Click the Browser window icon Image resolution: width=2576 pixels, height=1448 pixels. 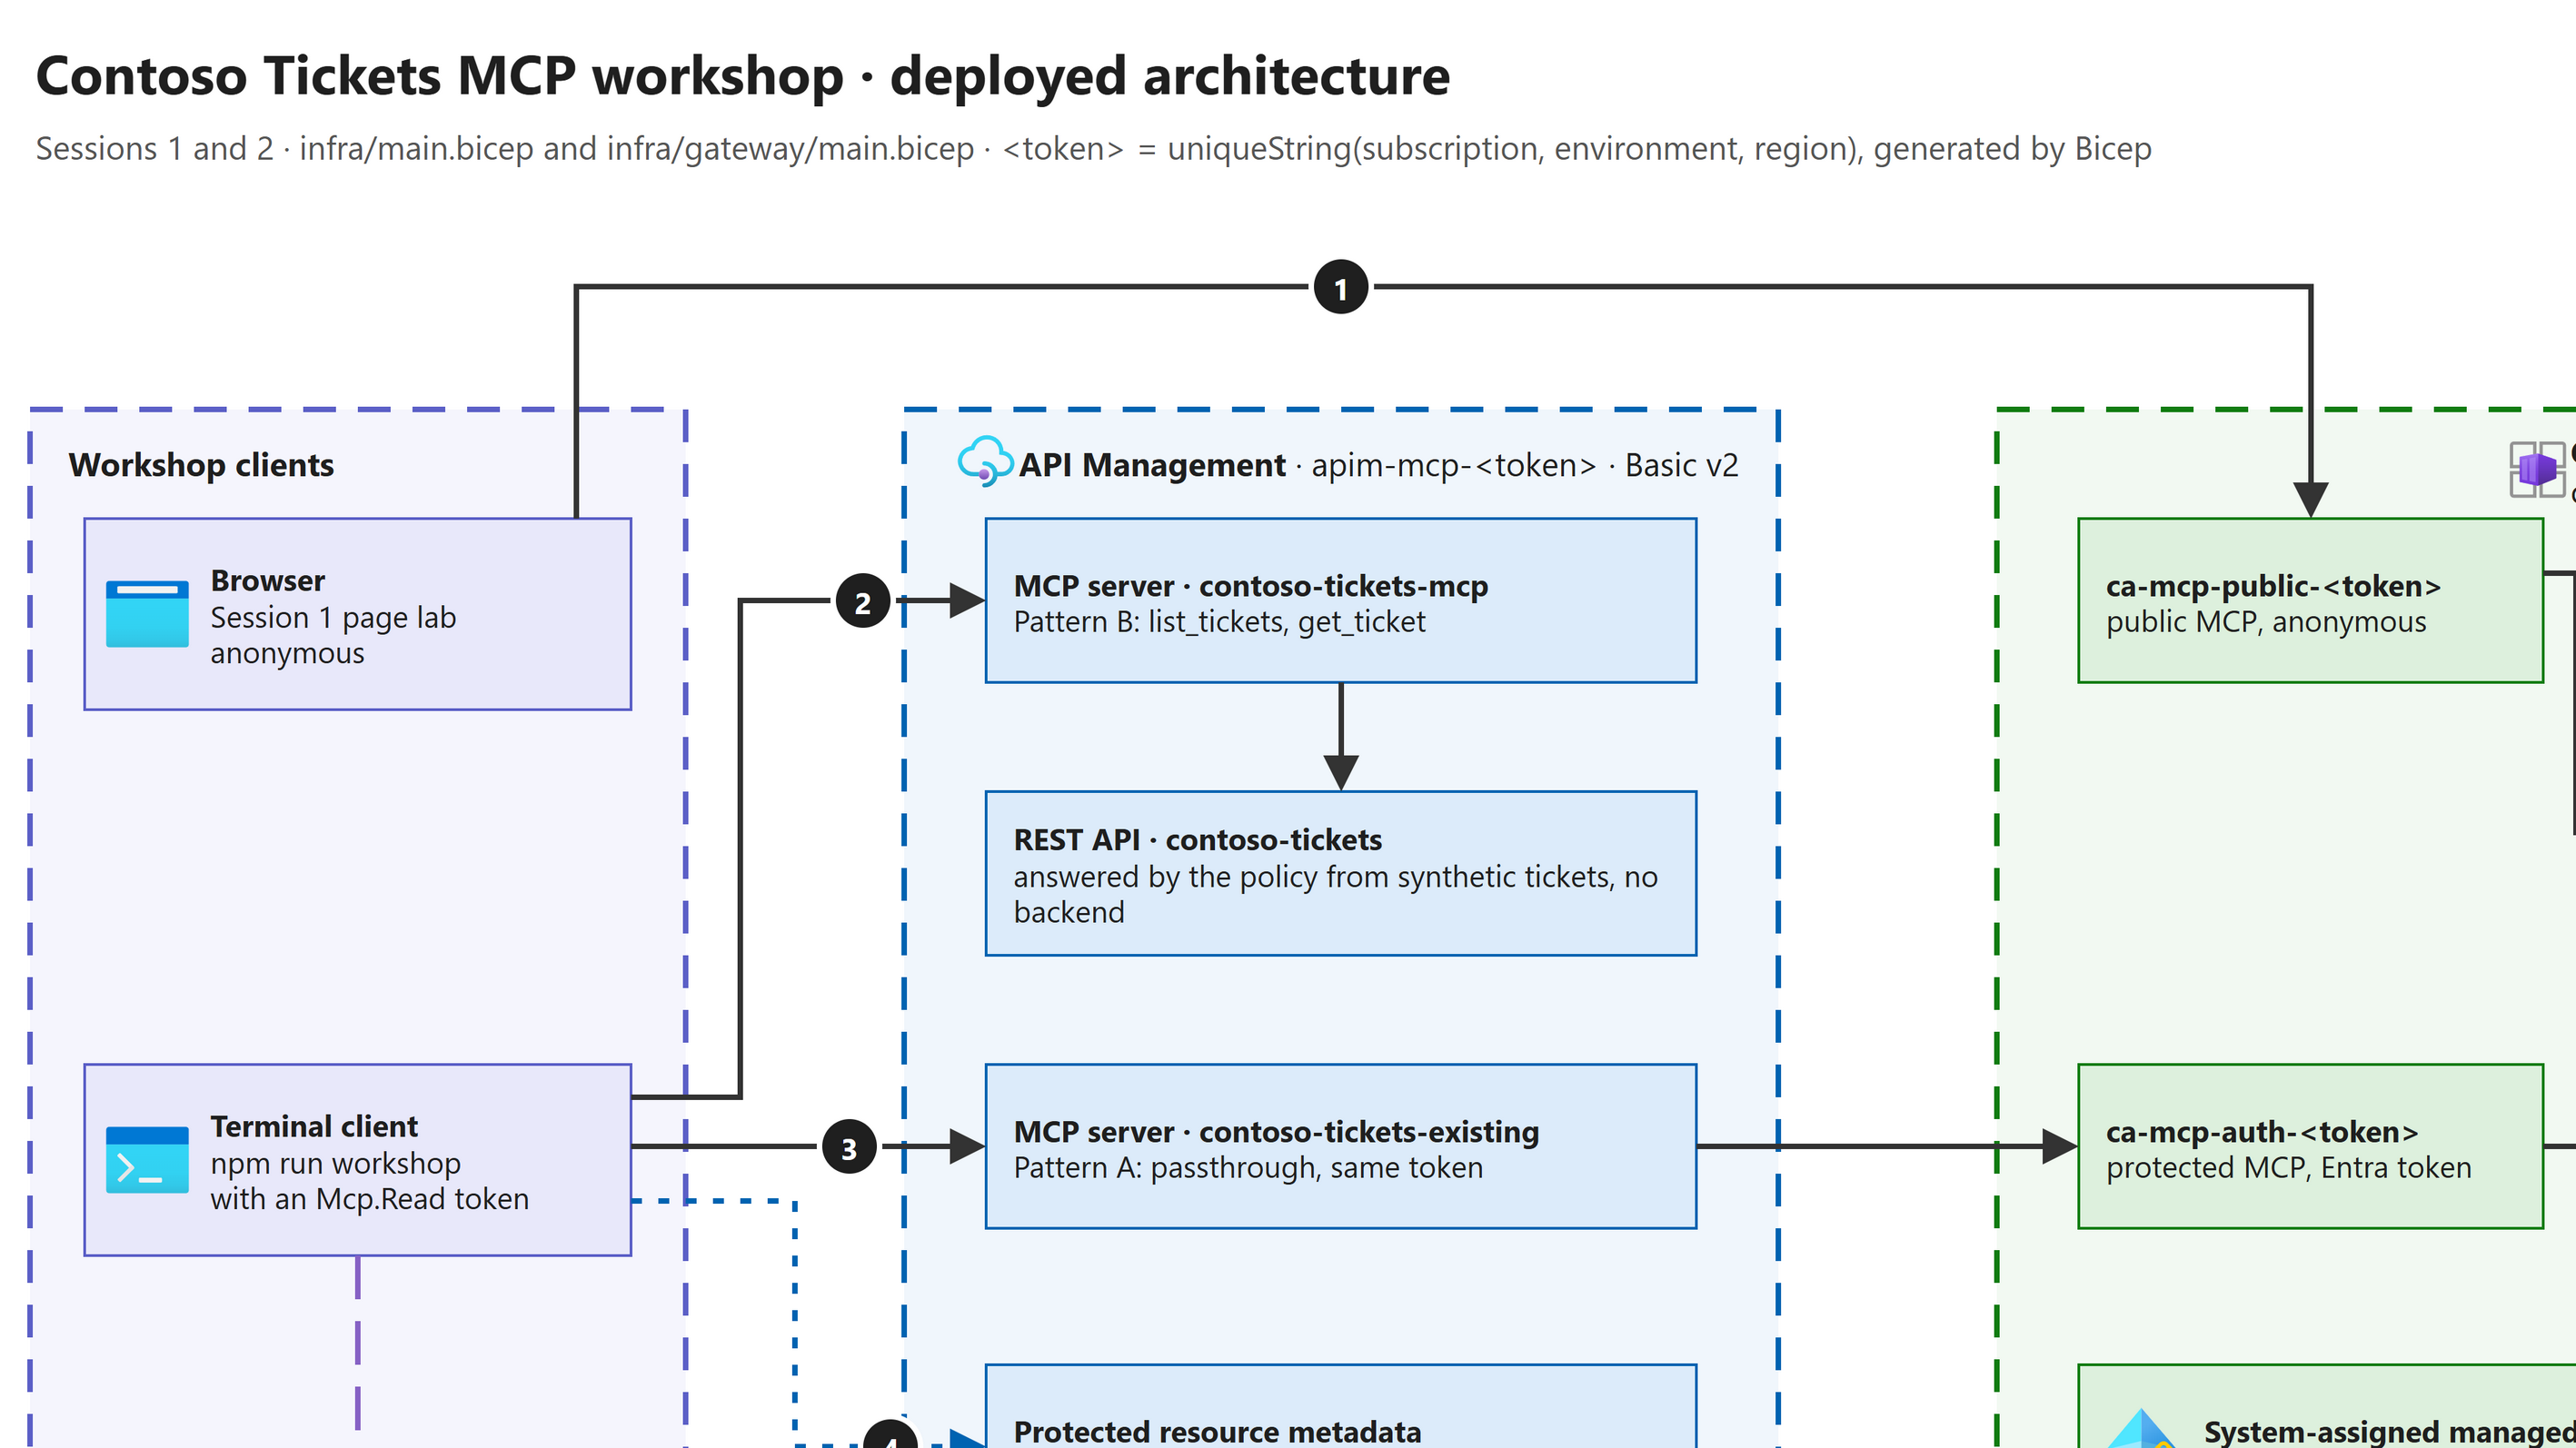pos(147,614)
